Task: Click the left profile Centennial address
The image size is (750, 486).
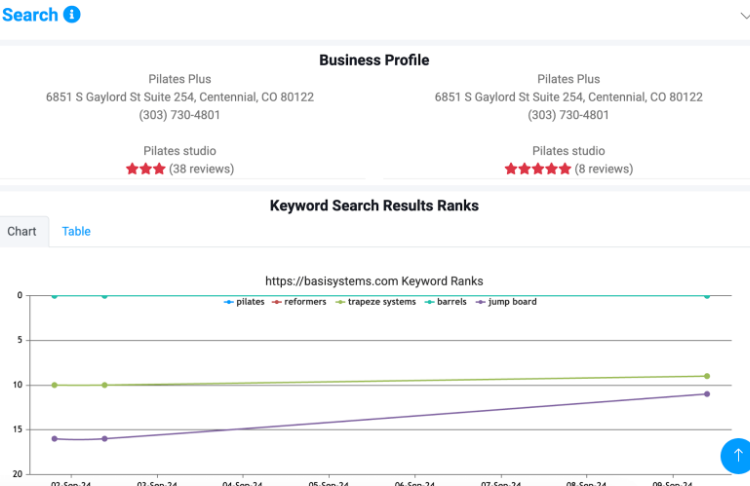Action: click(180, 97)
